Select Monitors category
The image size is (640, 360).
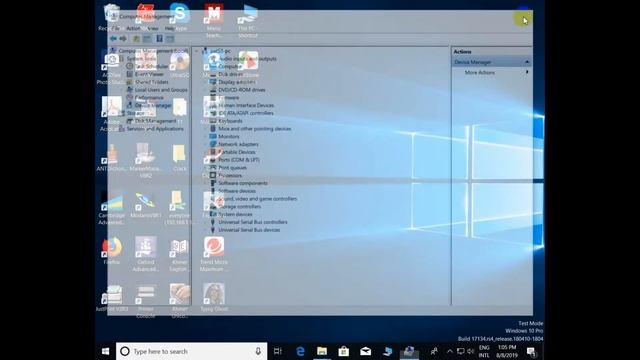(229, 136)
